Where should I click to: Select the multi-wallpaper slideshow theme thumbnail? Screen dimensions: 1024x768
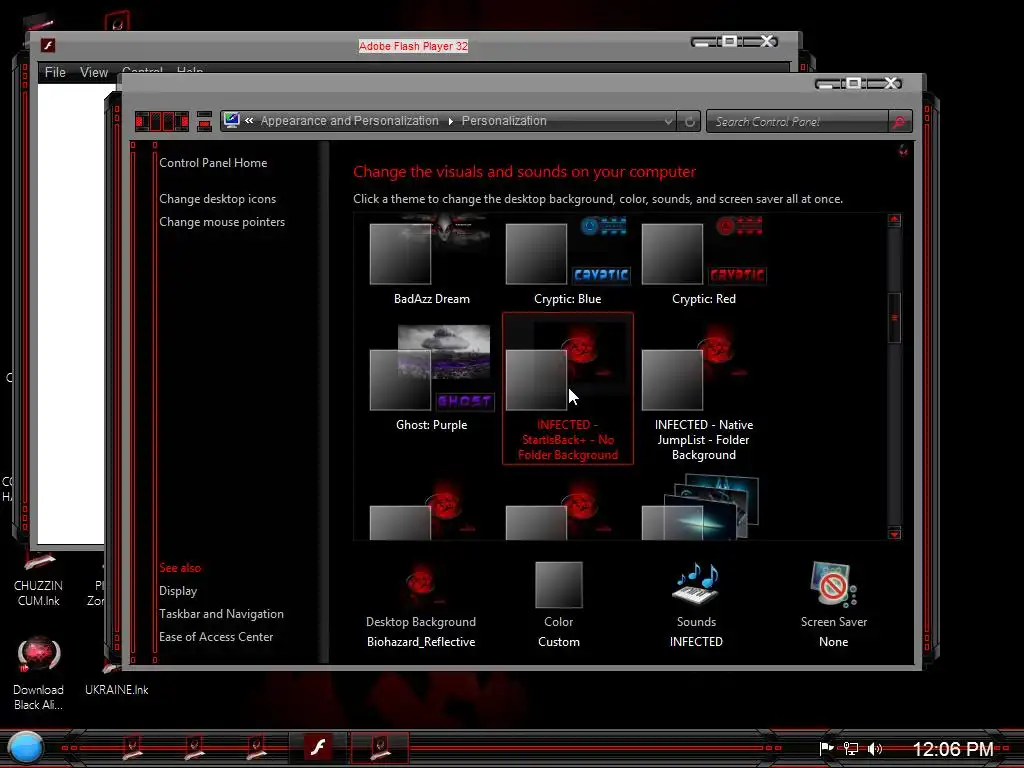700,508
